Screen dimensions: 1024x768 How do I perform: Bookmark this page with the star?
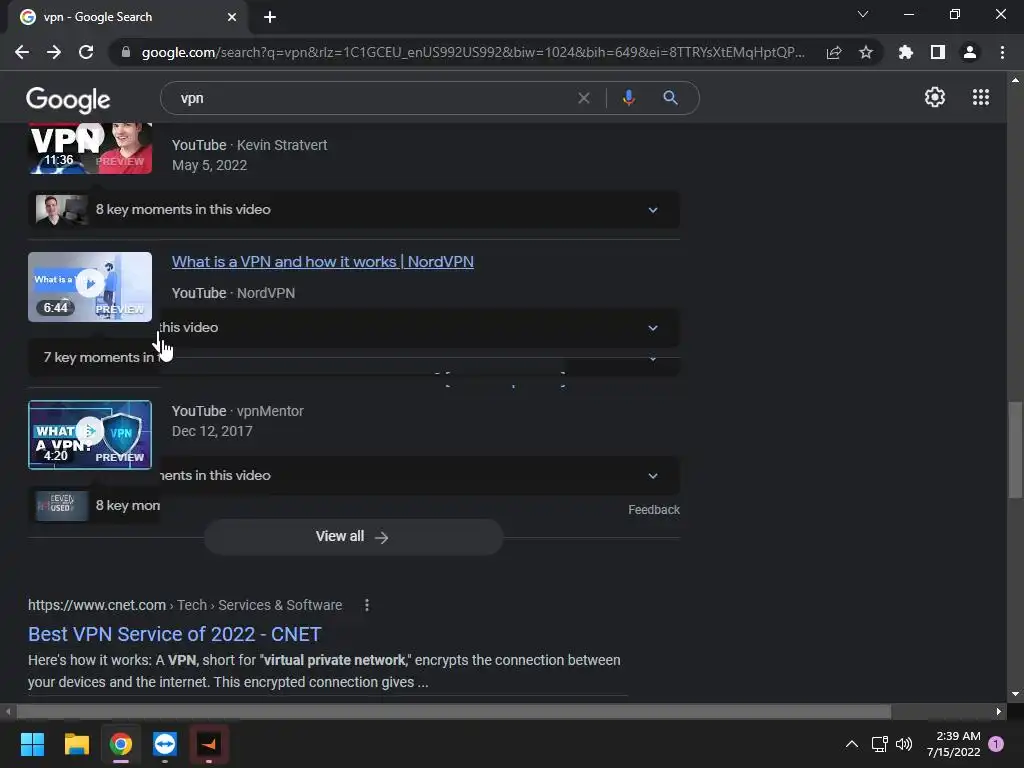(x=866, y=52)
